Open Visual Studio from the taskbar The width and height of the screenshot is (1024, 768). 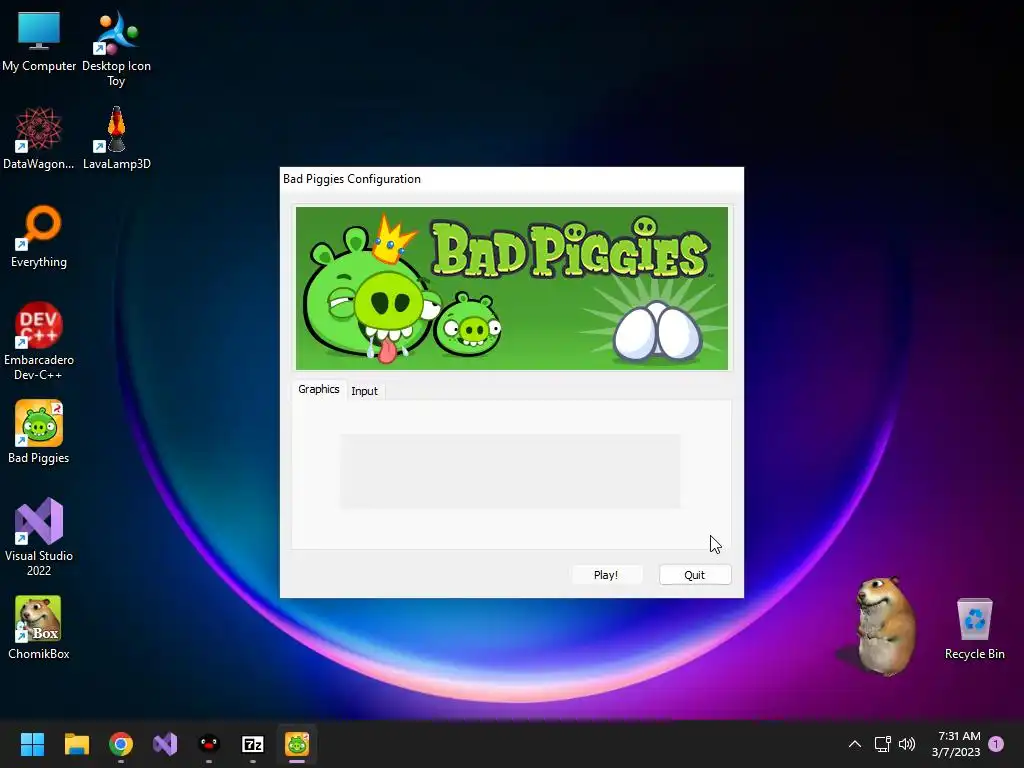(165, 744)
